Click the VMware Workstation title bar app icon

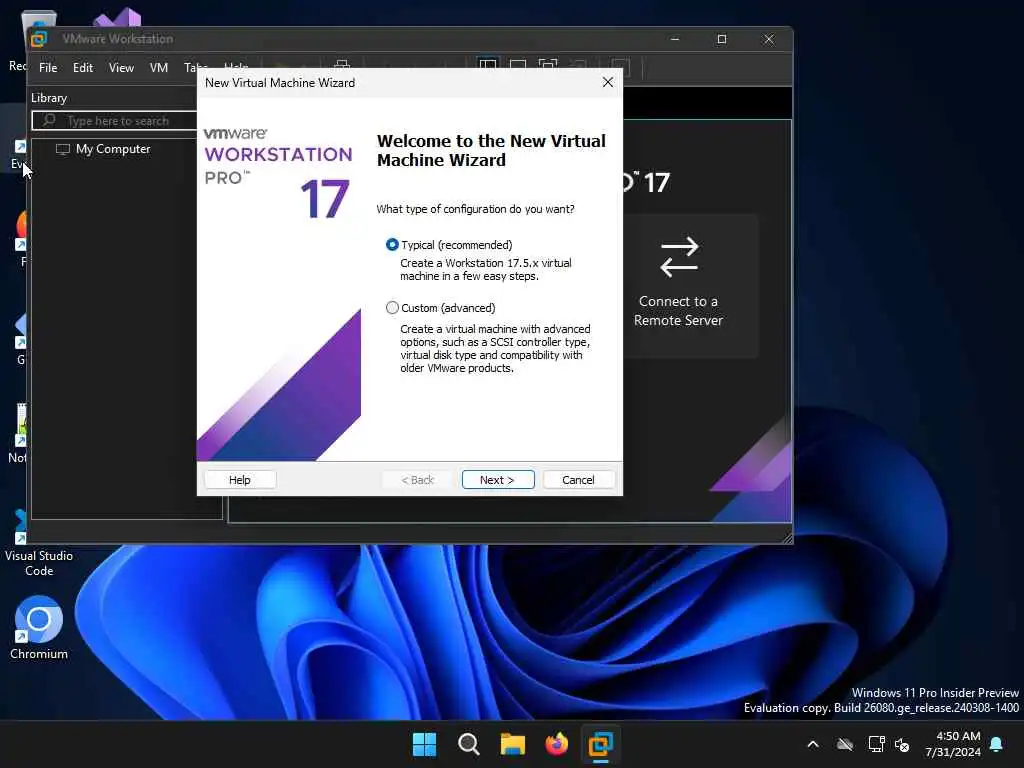pos(39,39)
